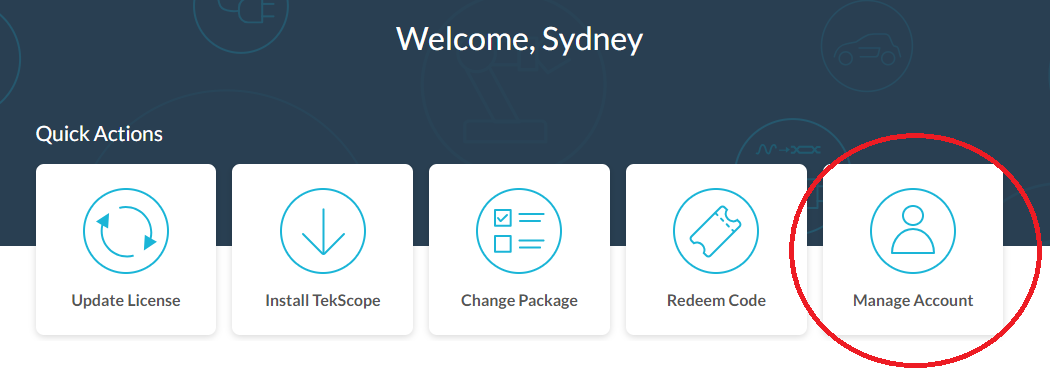Select the "Manage Account" text label
Screen dimensions: 1050x380
tap(913, 300)
